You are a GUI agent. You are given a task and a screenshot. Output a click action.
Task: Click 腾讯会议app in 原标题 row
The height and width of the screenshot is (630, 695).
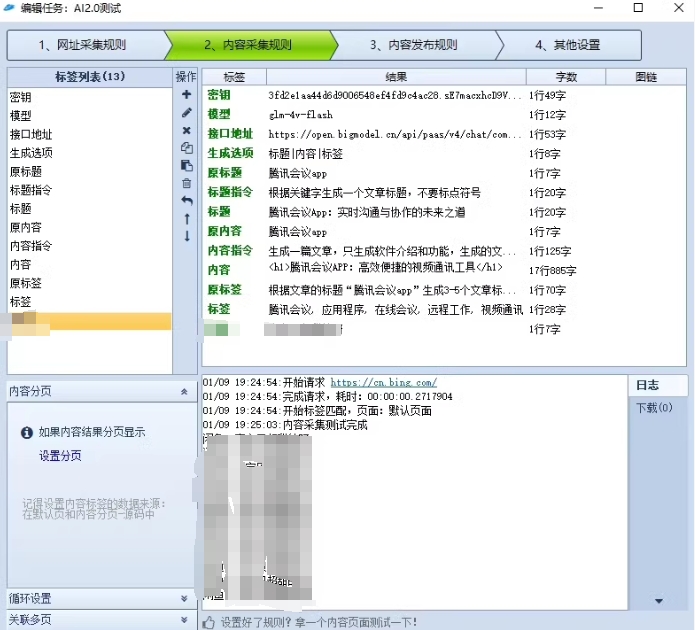pos(297,173)
